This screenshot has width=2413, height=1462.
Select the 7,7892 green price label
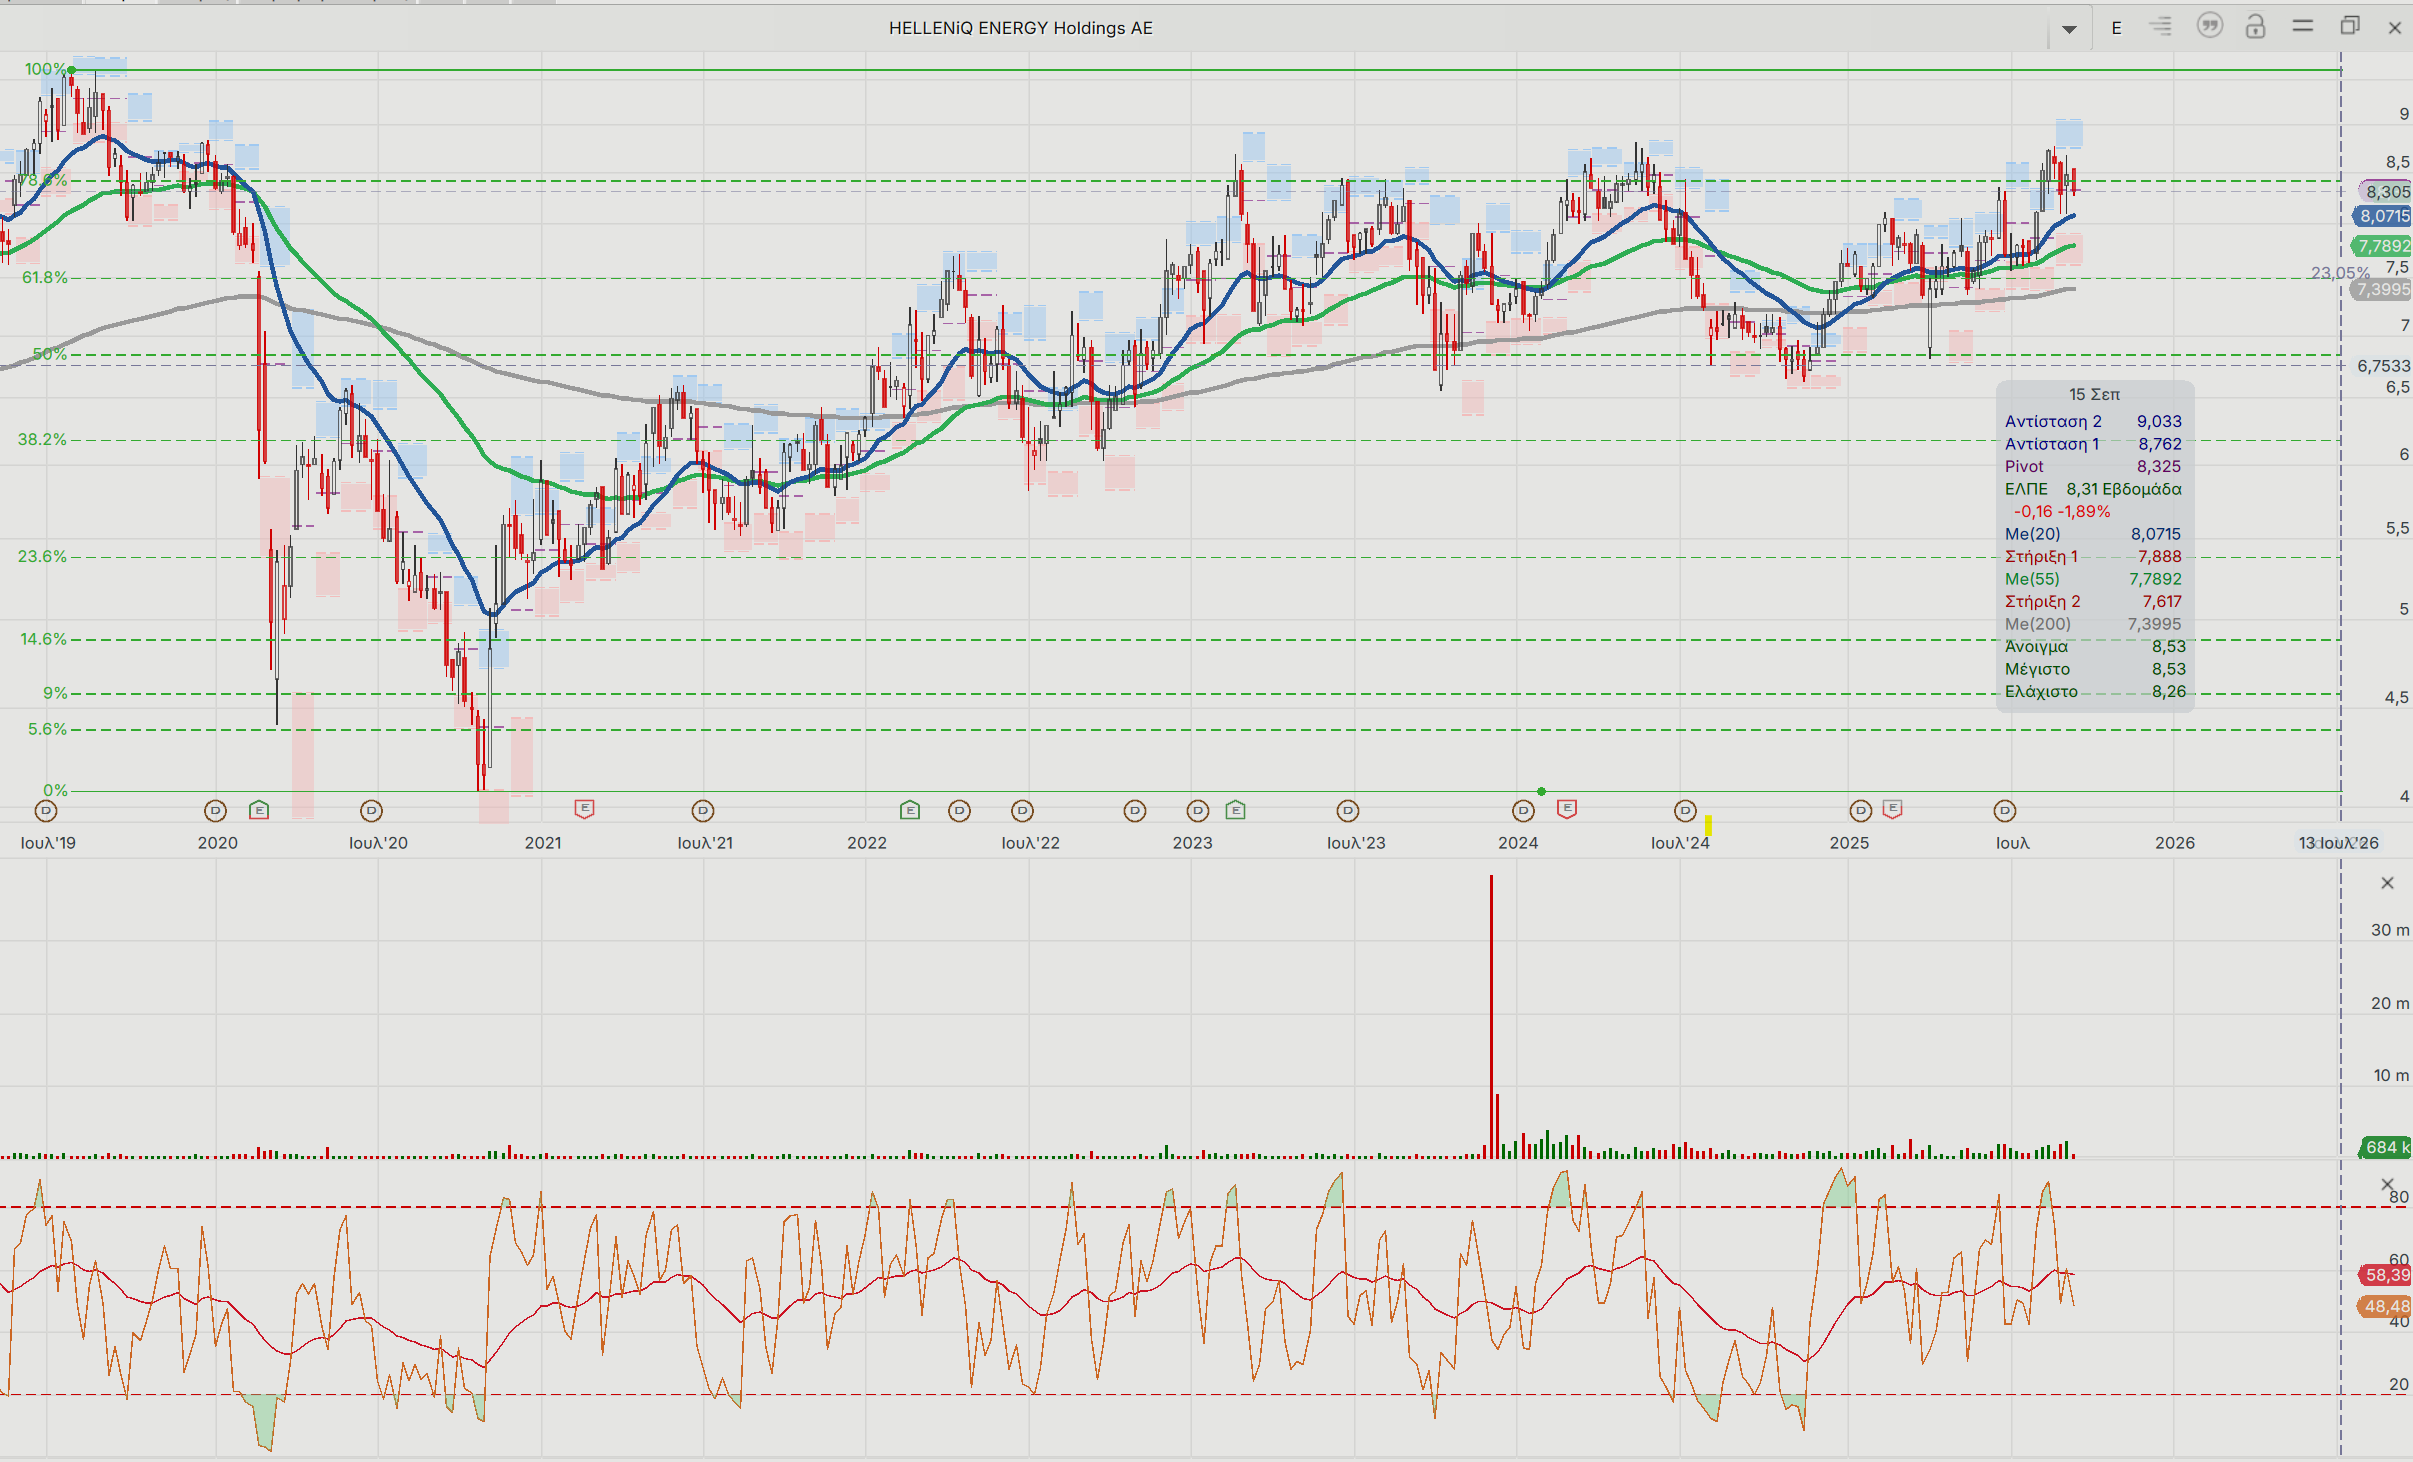coord(2384,246)
